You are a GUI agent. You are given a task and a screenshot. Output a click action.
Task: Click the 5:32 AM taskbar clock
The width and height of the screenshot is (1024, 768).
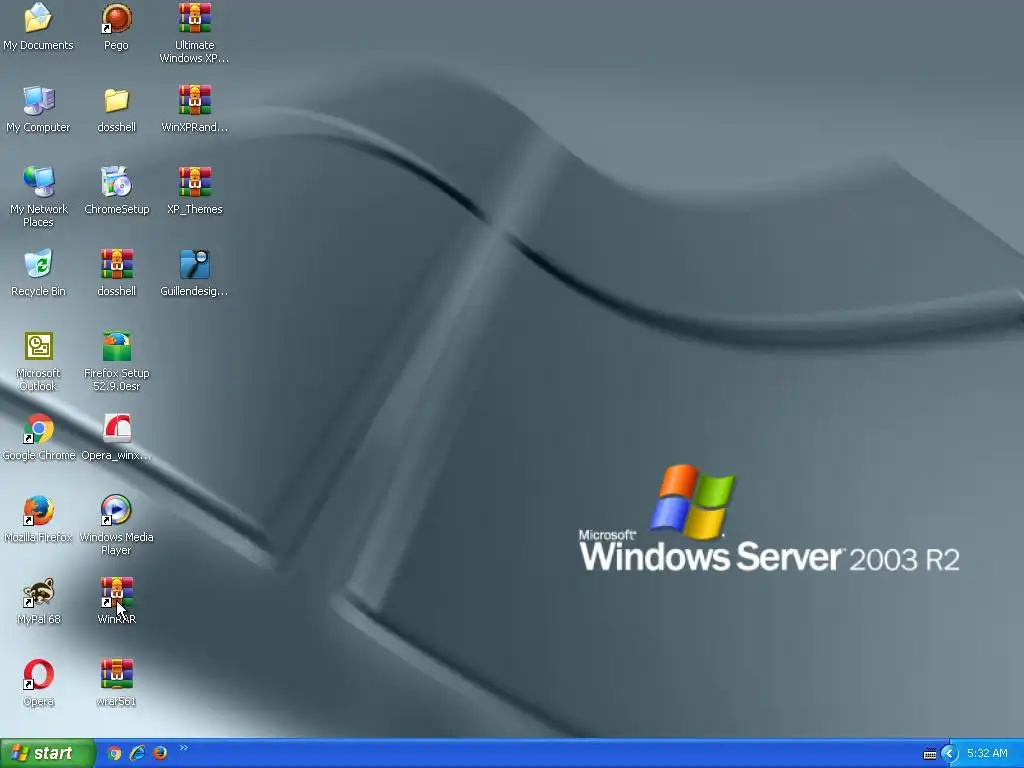[987, 754]
